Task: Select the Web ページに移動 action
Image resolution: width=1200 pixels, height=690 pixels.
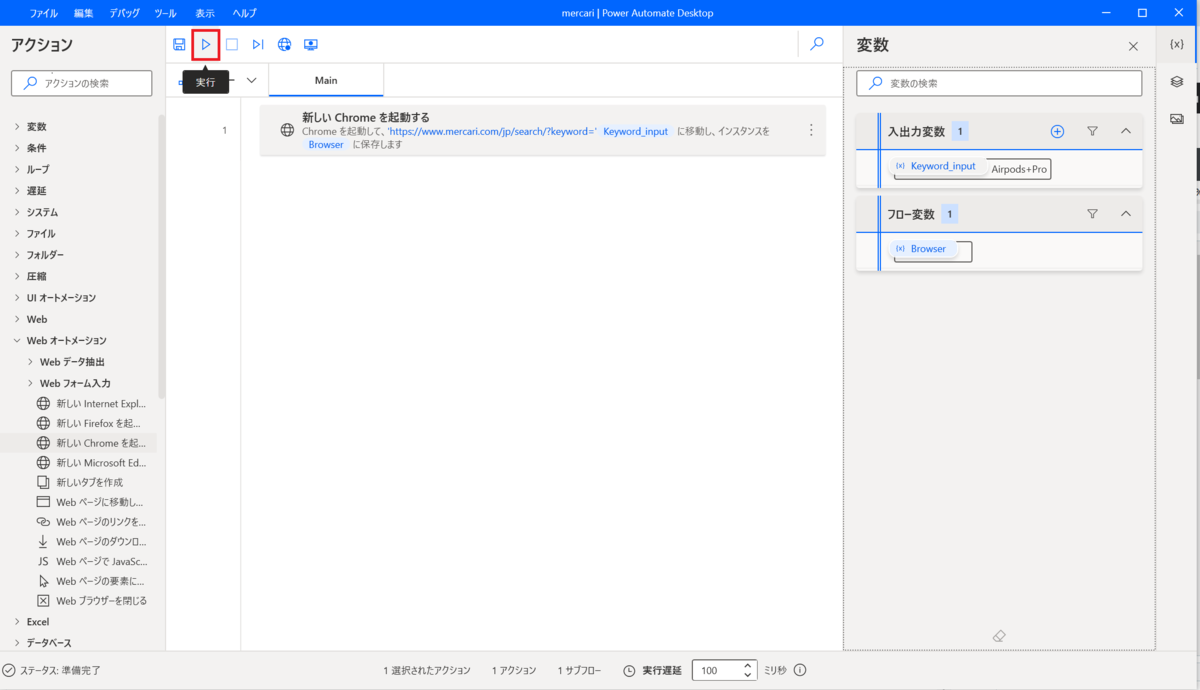Action: (90, 502)
